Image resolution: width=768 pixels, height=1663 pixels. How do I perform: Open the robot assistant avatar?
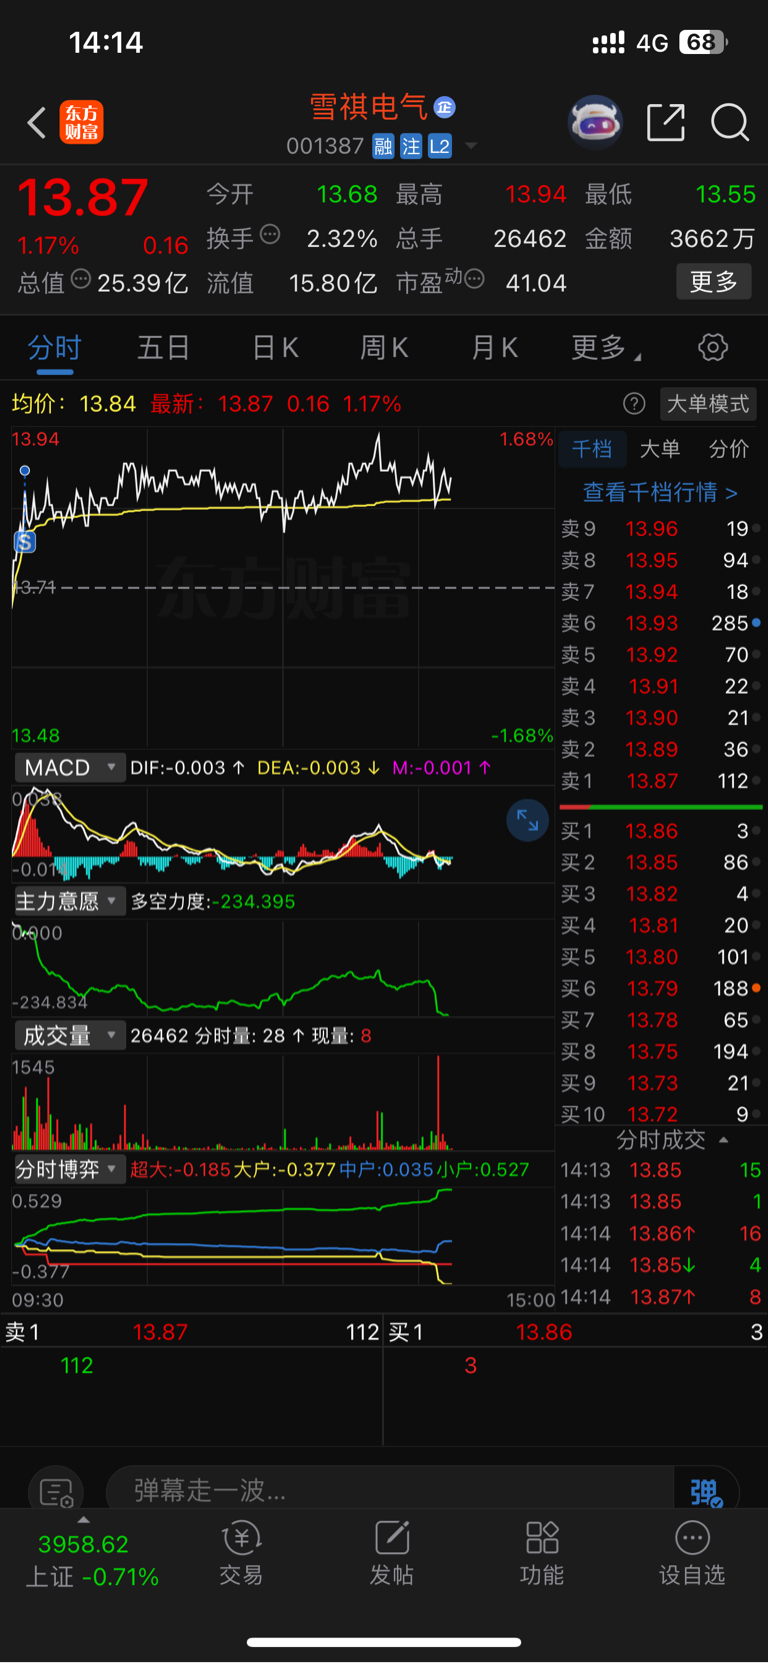pyautogui.click(x=595, y=123)
